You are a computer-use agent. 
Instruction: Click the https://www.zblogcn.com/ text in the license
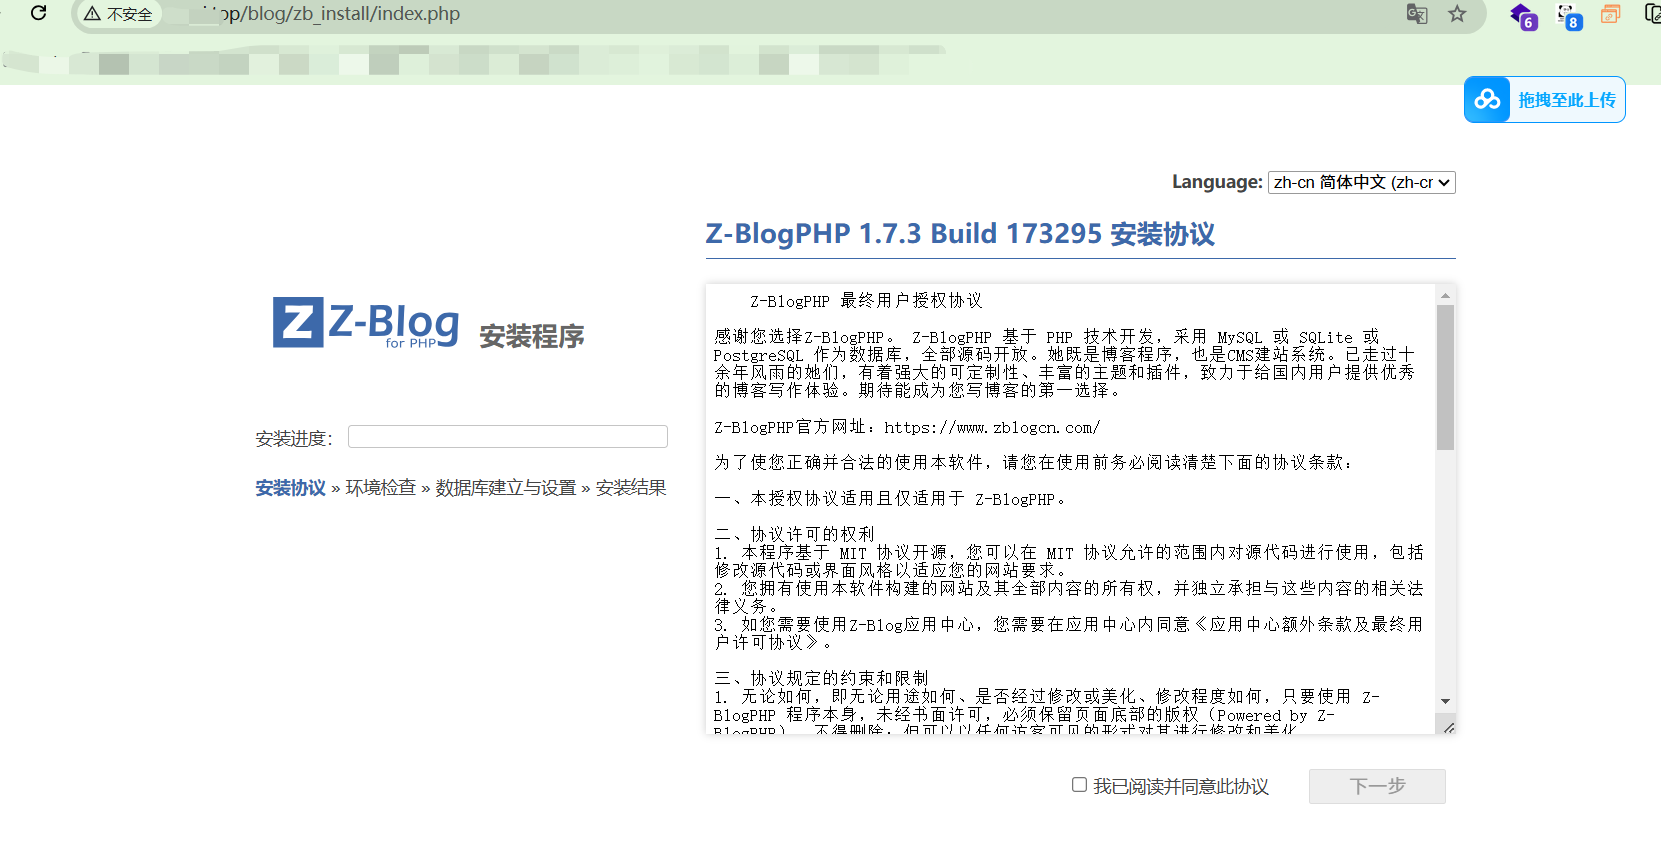tap(992, 427)
